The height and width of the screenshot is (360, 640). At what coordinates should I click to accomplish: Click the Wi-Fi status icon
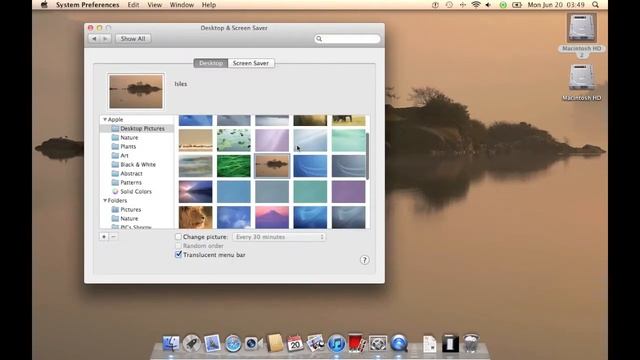pos(476,5)
